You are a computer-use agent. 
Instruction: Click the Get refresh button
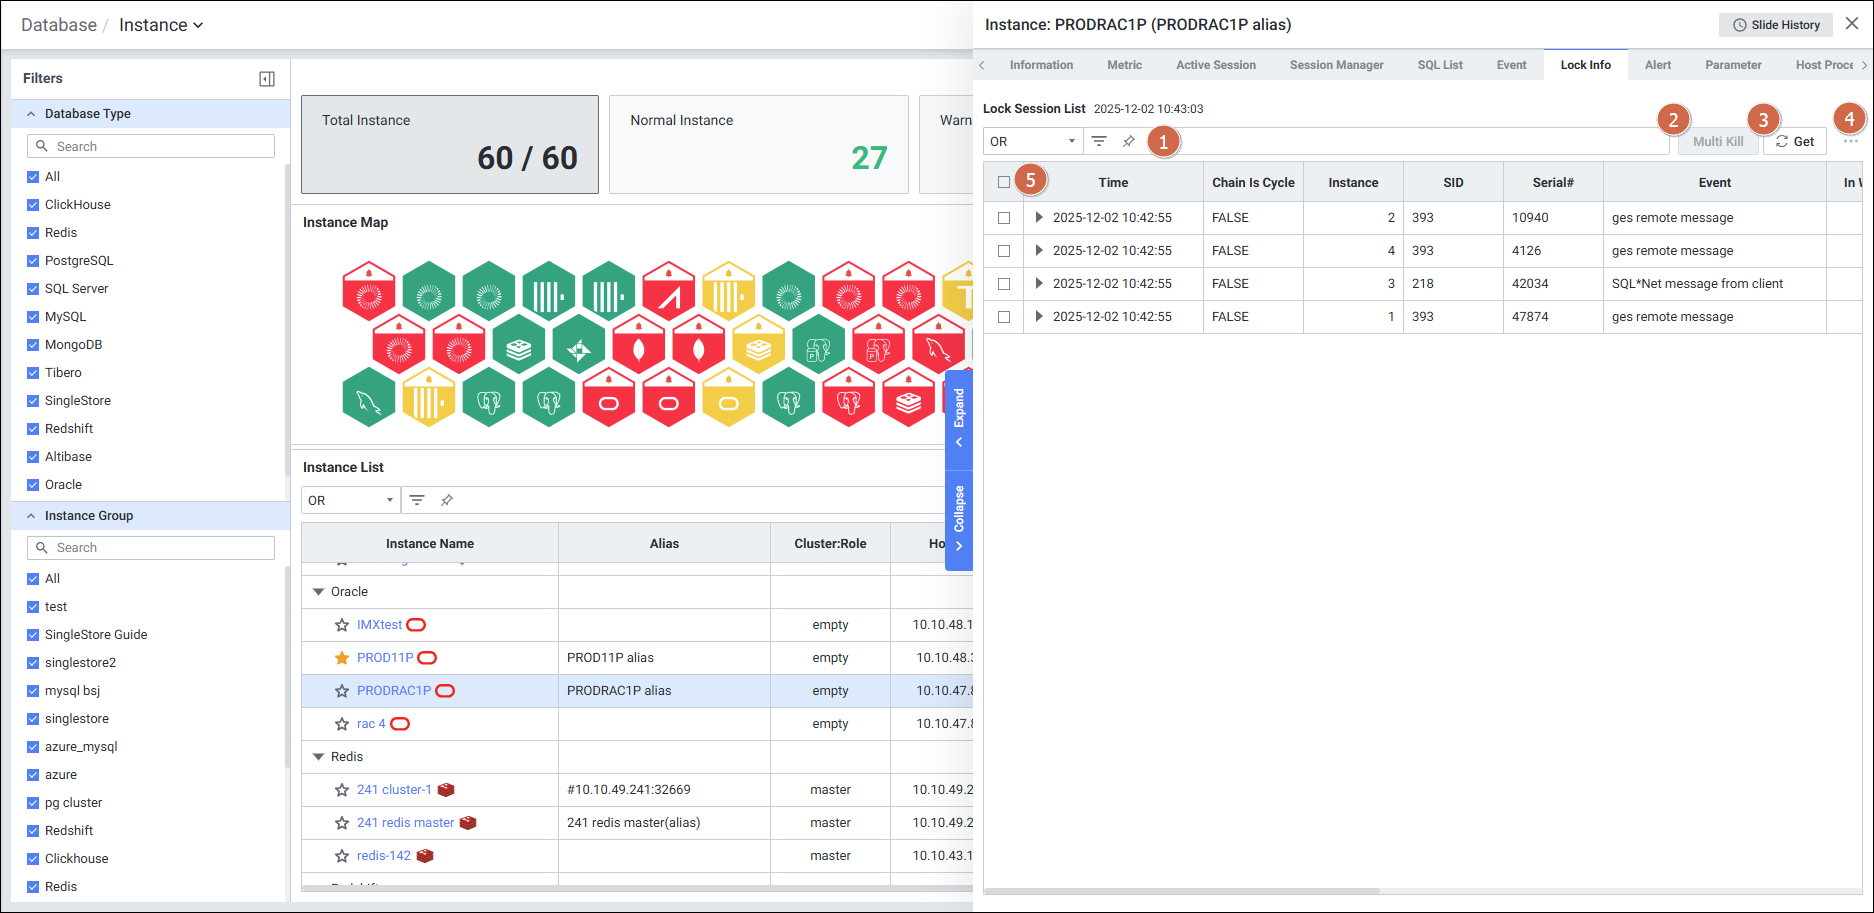[1795, 142]
